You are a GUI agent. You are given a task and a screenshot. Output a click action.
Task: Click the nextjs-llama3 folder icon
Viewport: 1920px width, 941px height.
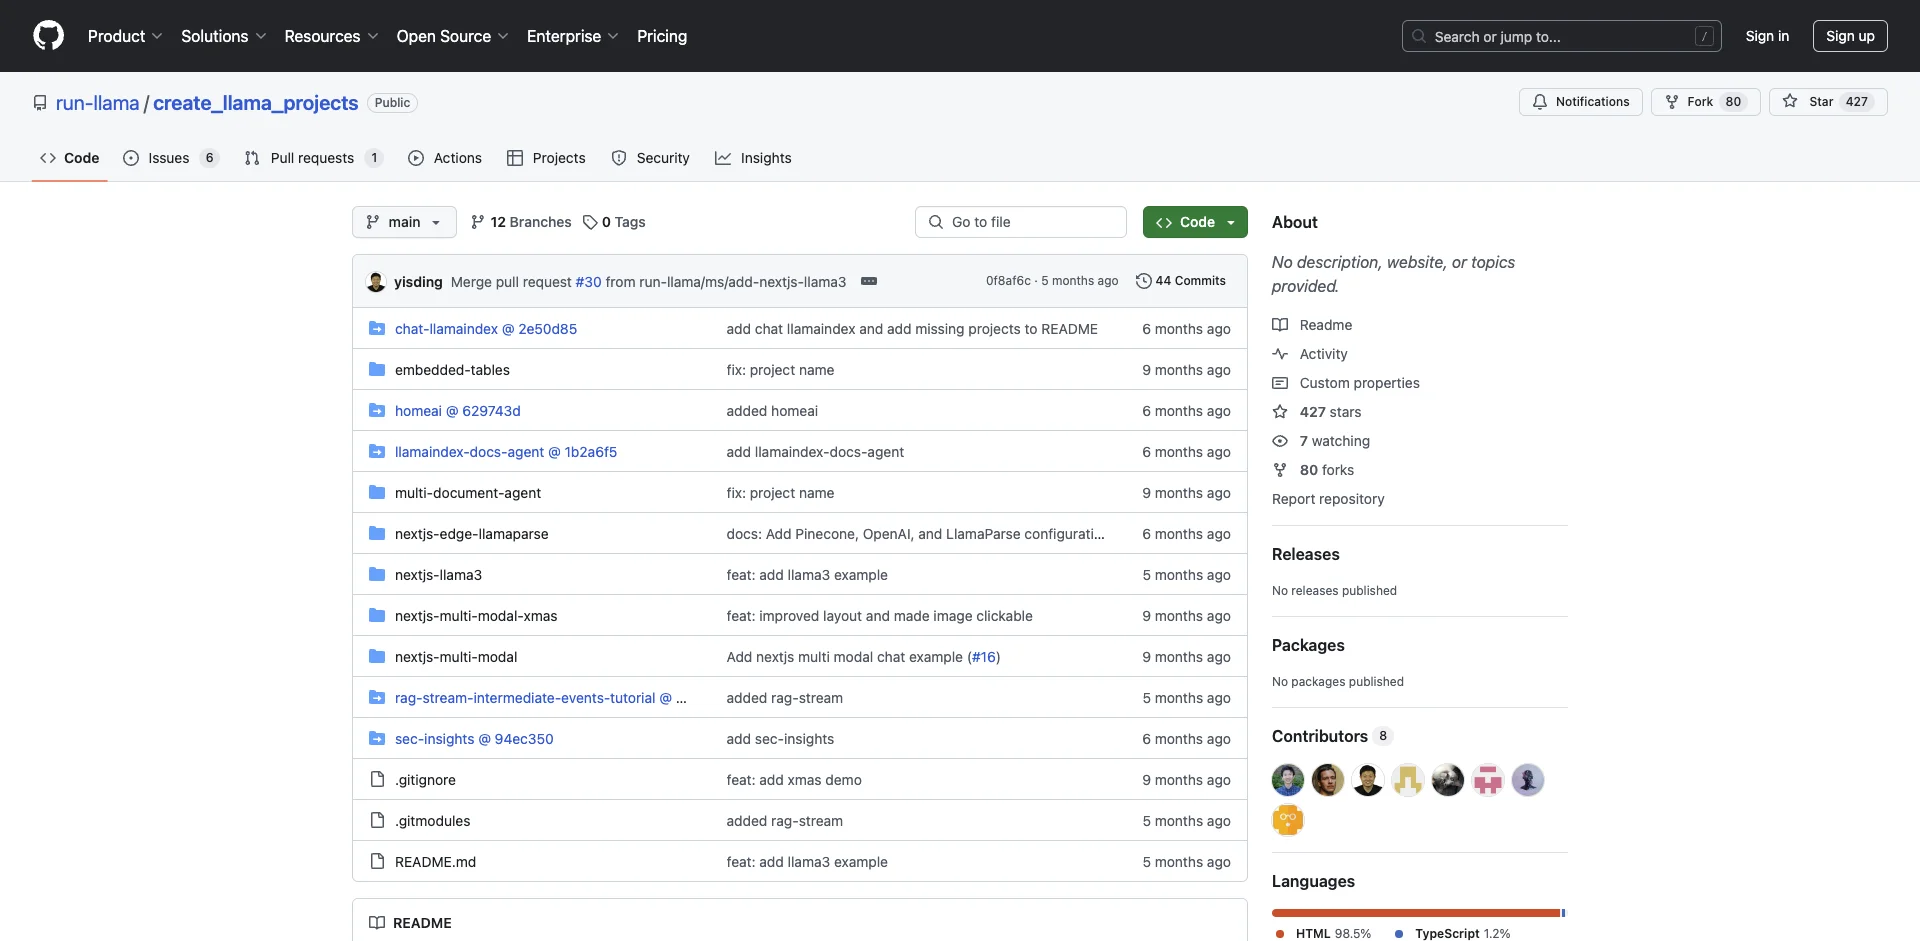point(377,575)
